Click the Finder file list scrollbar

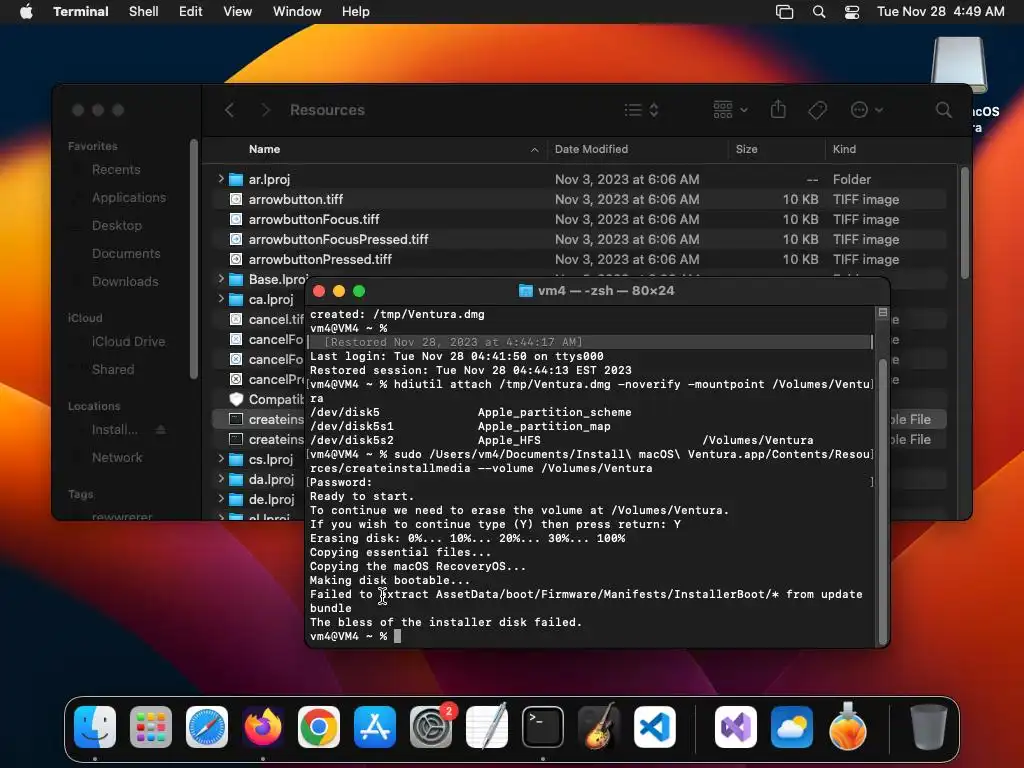point(965,223)
